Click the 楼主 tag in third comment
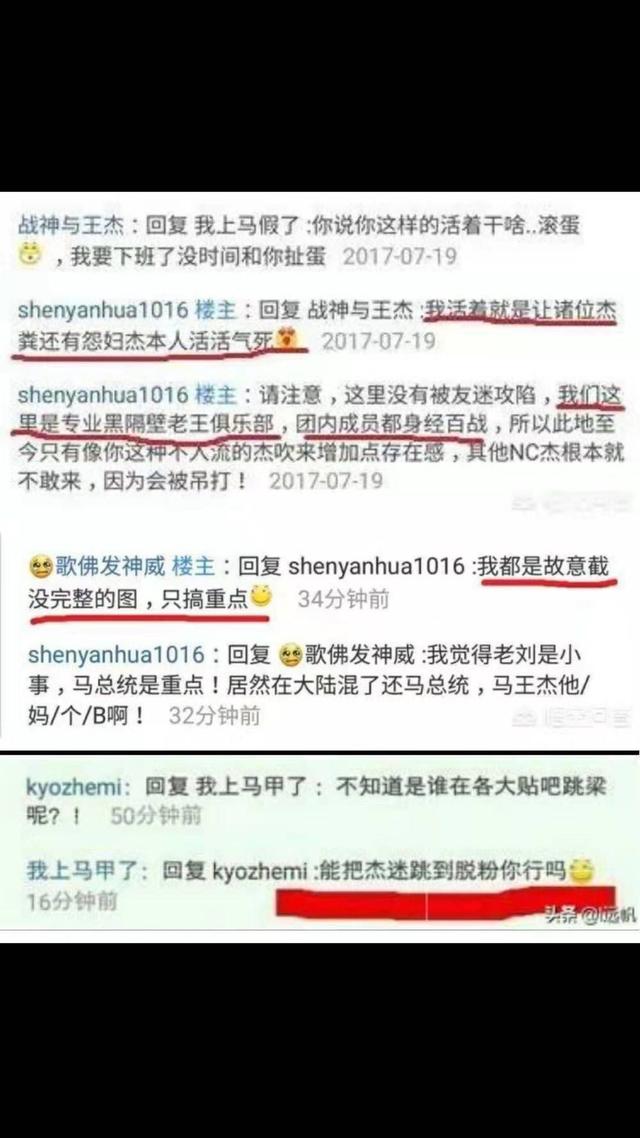The height and width of the screenshot is (1138, 640). (x=216, y=395)
